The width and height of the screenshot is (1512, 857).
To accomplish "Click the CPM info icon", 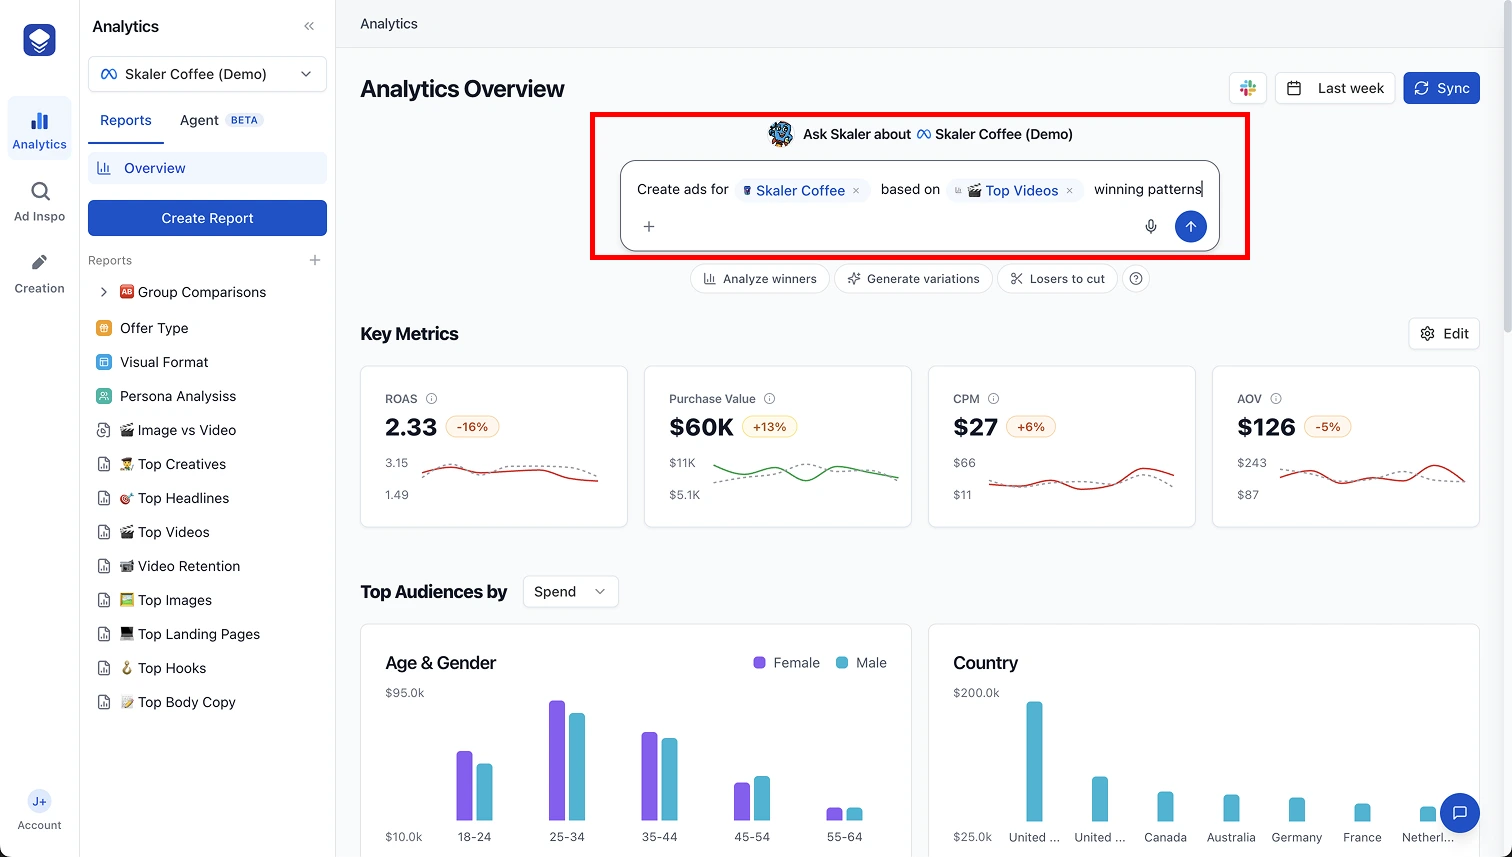I will pos(994,399).
